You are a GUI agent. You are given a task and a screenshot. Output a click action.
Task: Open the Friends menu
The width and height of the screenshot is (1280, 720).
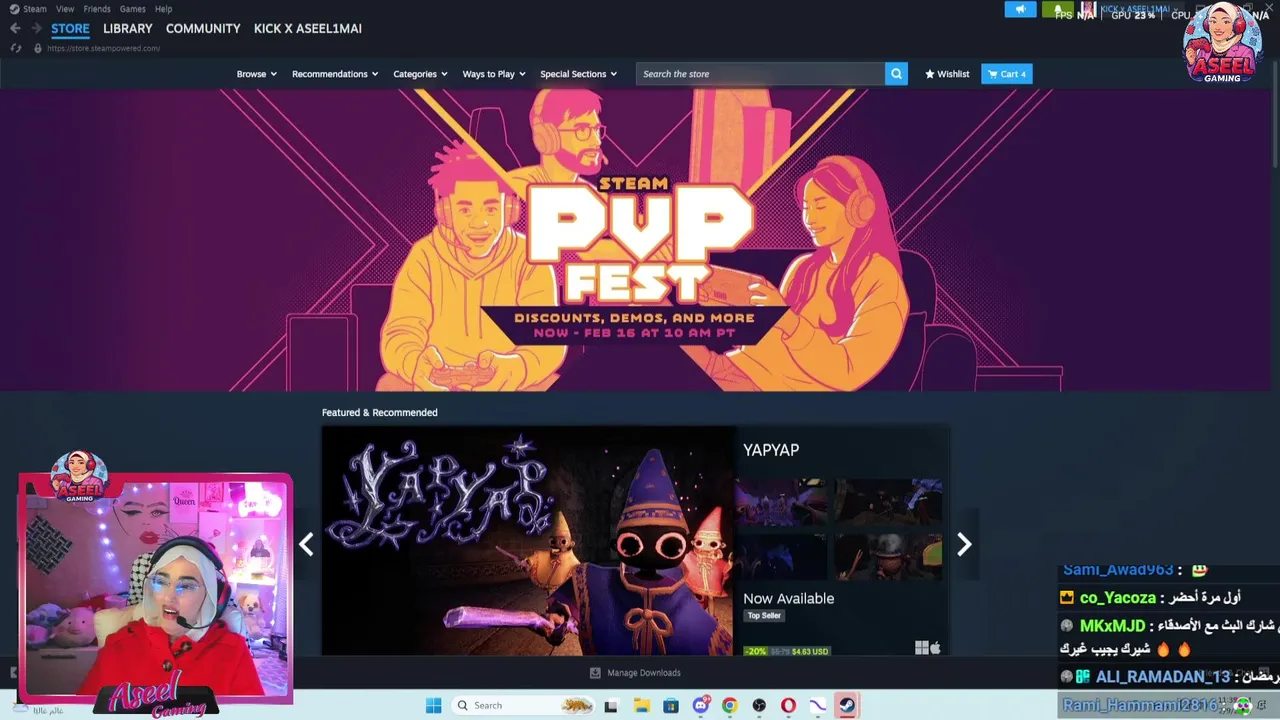click(97, 9)
